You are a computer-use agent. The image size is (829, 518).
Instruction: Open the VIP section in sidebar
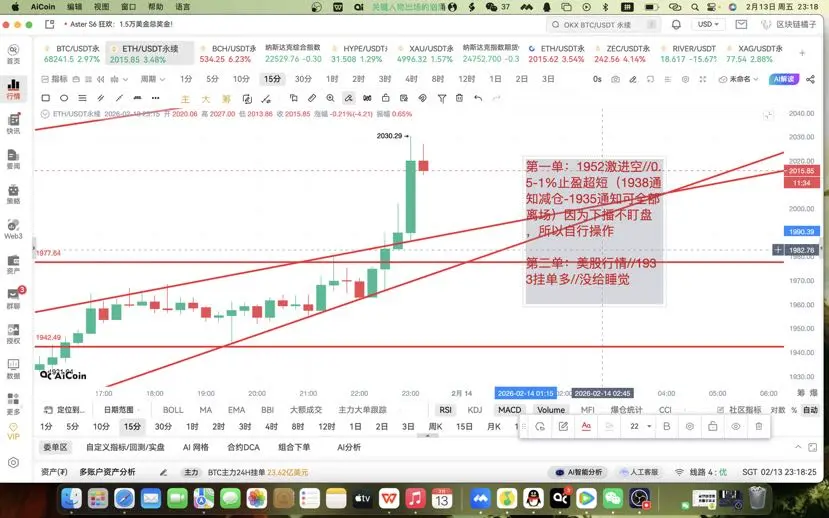[x=13, y=431]
